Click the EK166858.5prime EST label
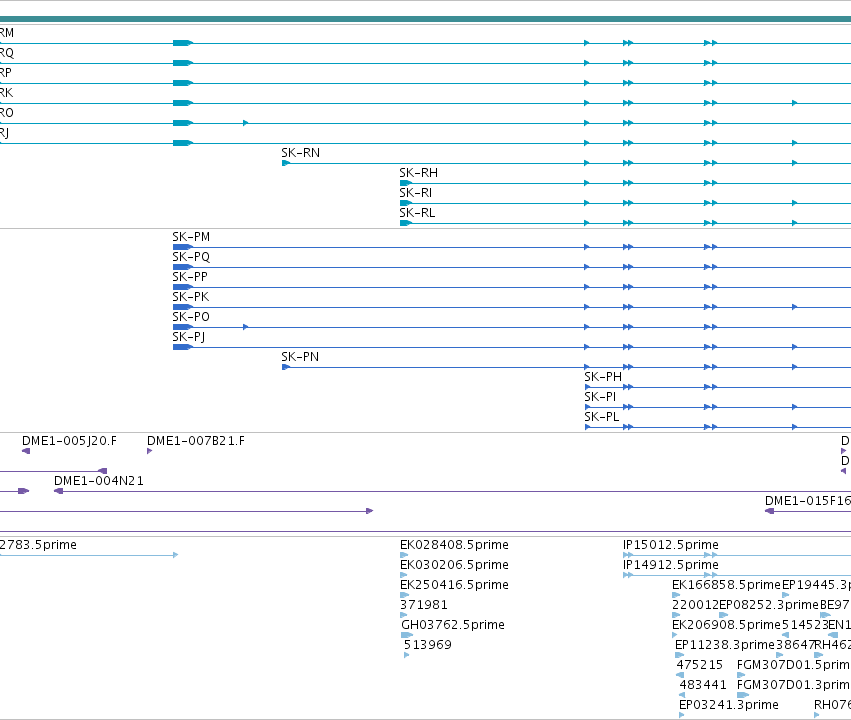Viewport: 851px width, 720px height. click(726, 585)
